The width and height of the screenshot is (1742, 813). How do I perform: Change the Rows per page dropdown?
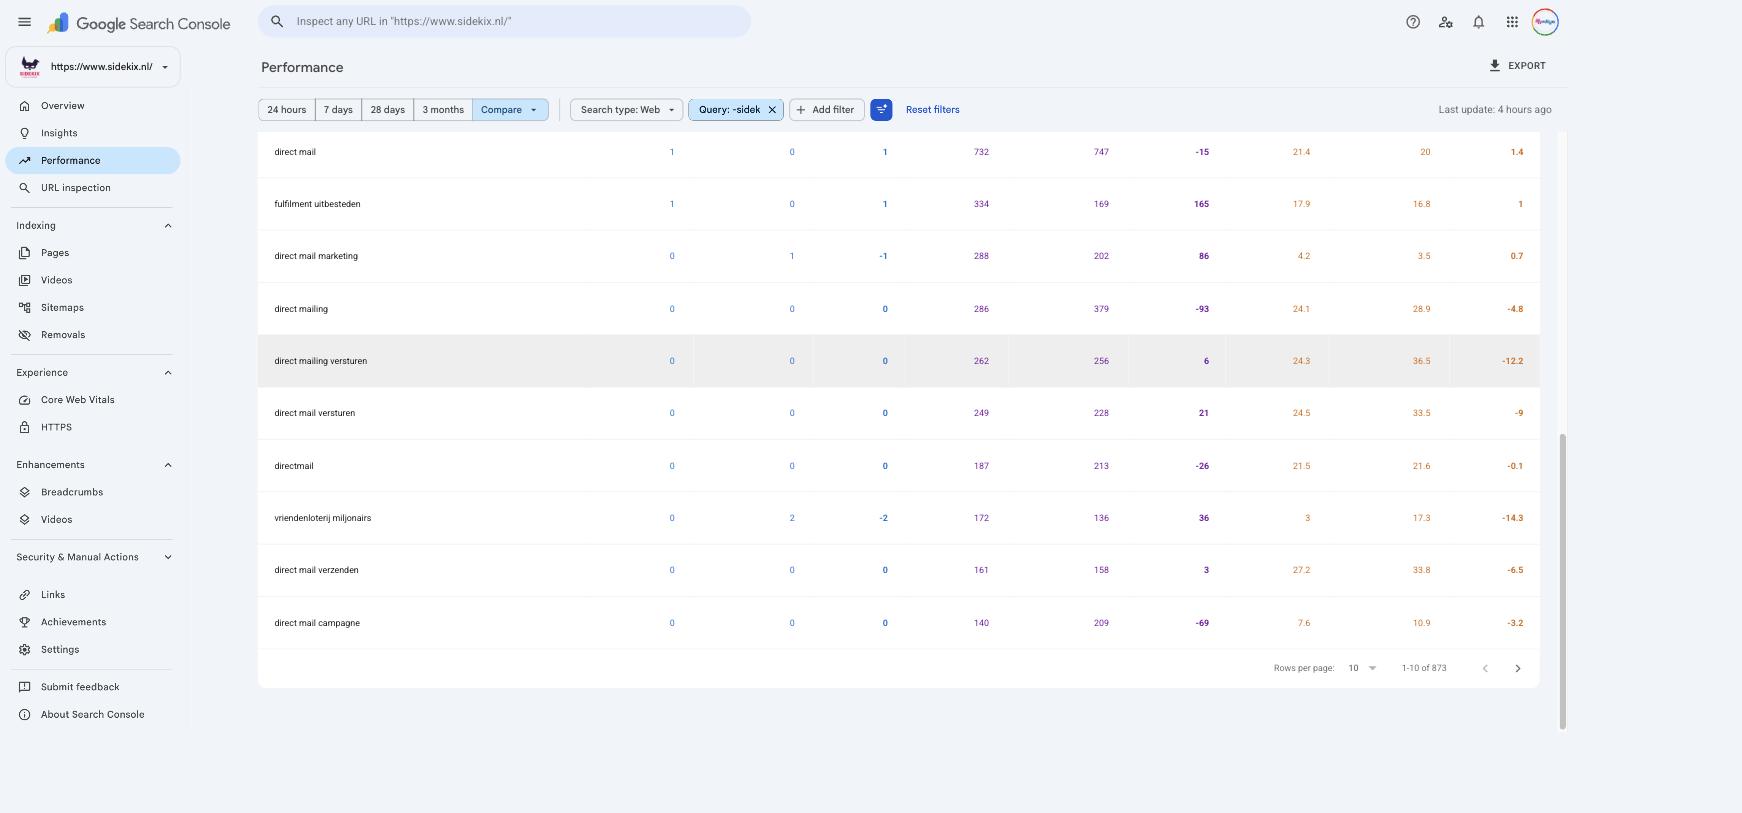pos(1362,668)
